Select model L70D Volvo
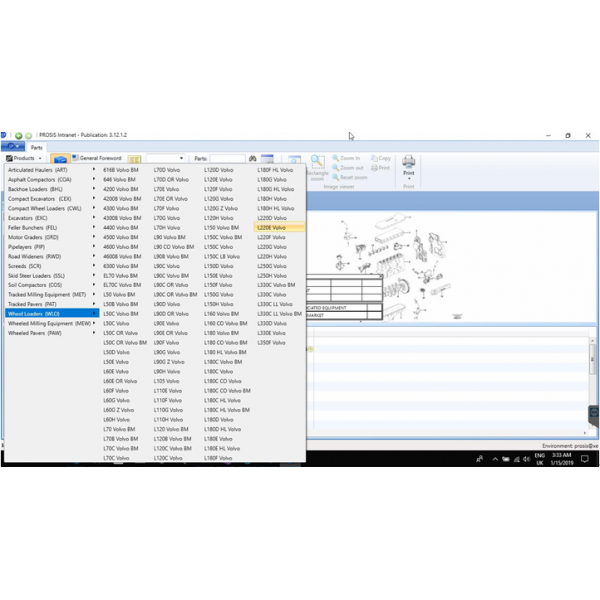Screen dimensions: 600x600 (167, 170)
